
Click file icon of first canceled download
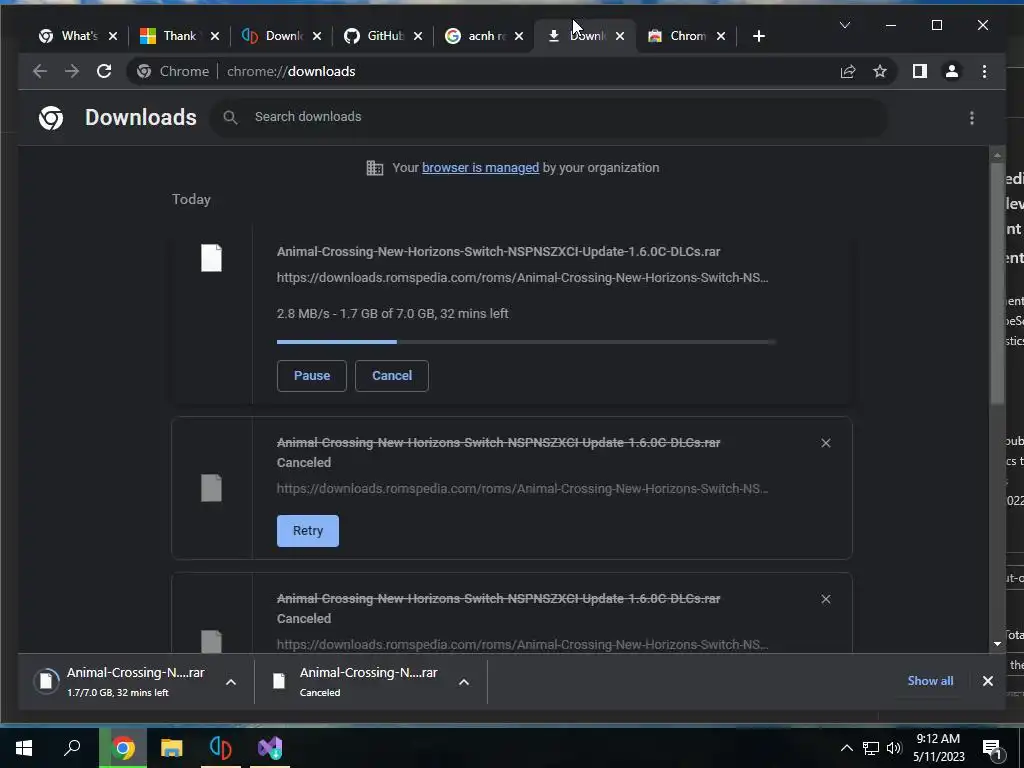click(x=211, y=488)
